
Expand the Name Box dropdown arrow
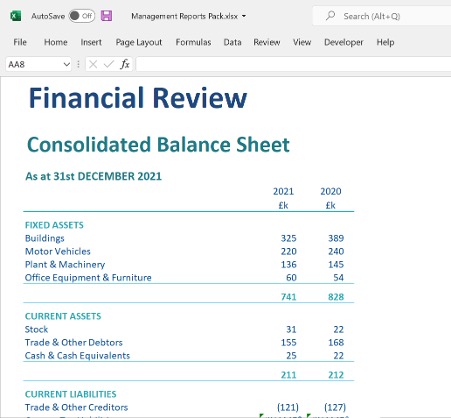click(67, 64)
